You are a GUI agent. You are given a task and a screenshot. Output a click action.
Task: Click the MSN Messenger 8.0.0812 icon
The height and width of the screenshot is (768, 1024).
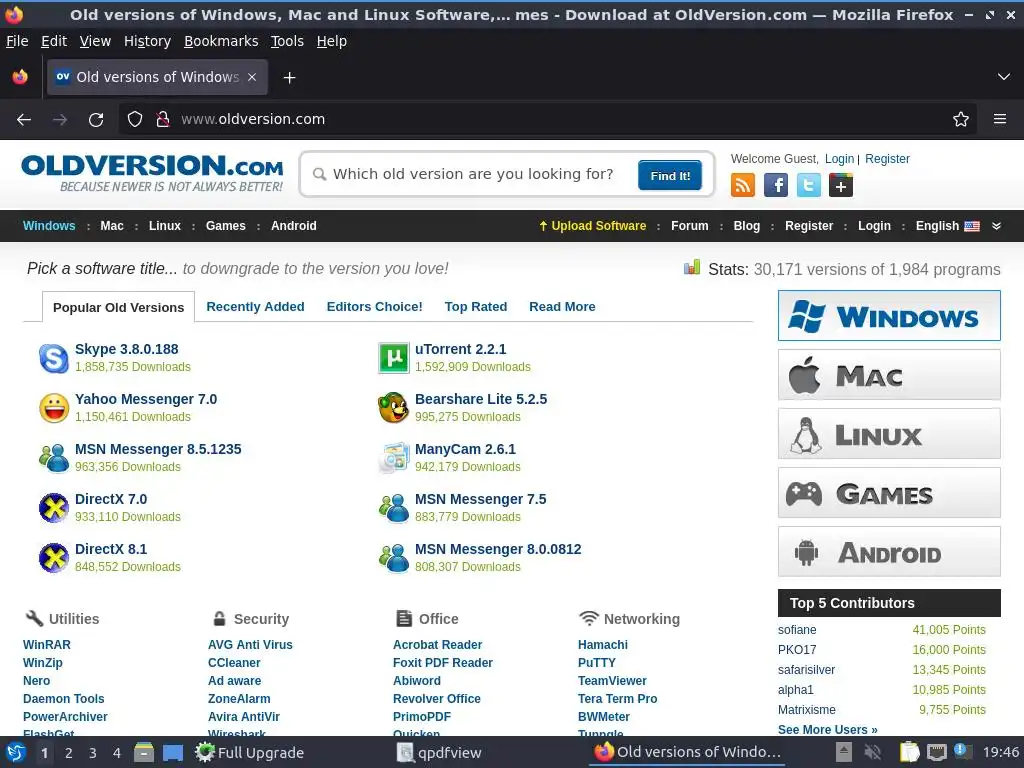(x=394, y=558)
